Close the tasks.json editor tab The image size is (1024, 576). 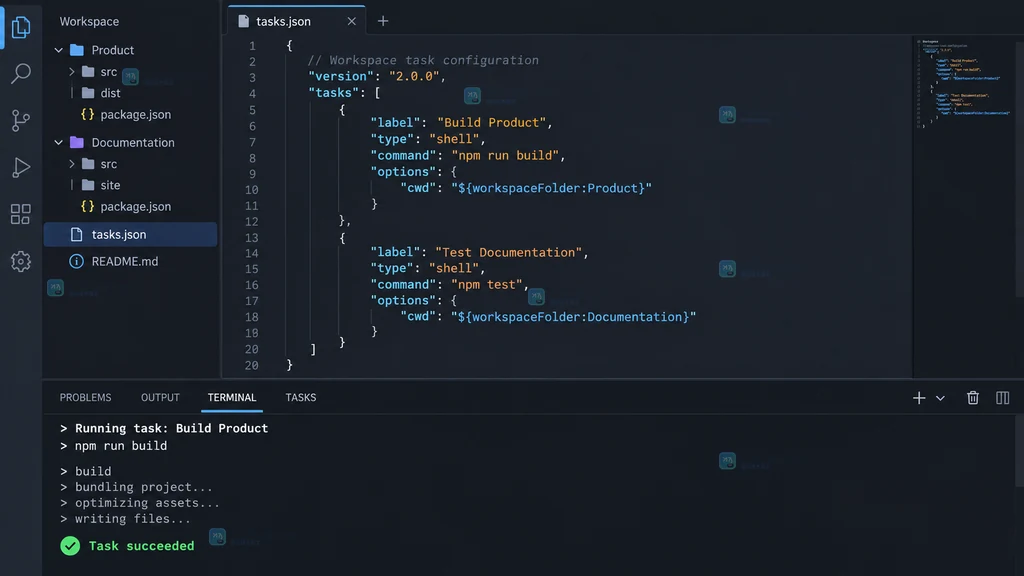click(351, 21)
